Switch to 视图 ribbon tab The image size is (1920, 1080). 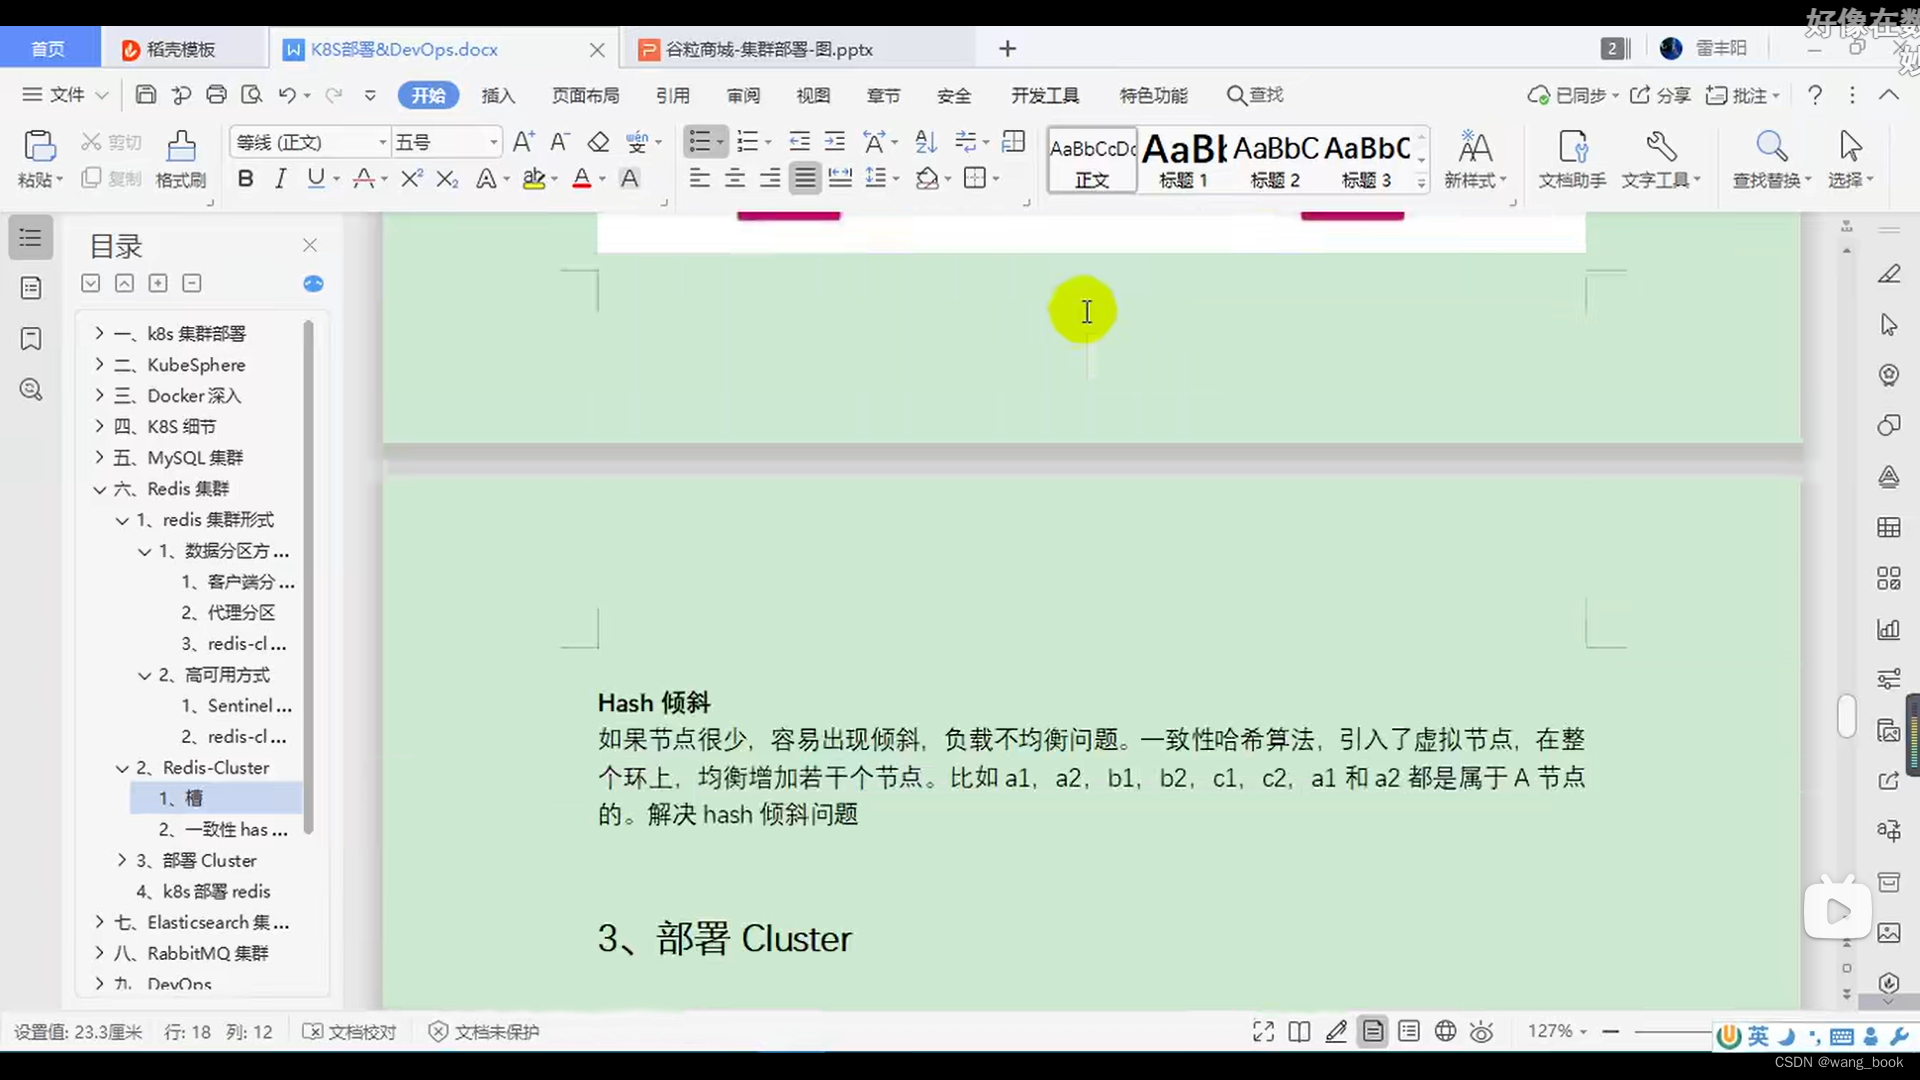[813, 96]
